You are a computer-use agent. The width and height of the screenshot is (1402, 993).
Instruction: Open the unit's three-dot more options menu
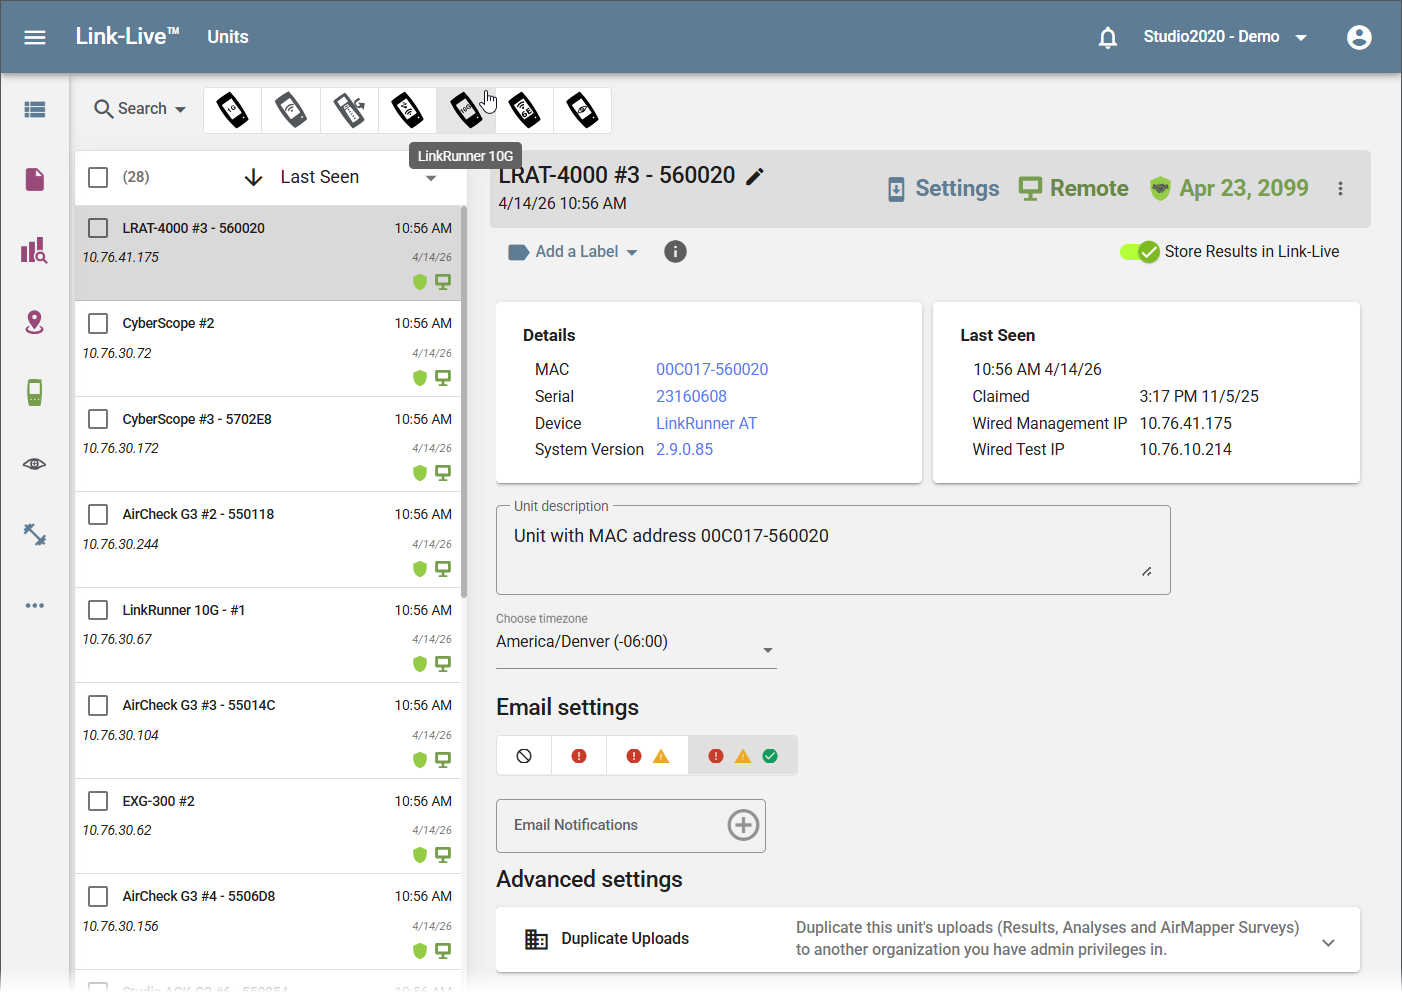pyautogui.click(x=1340, y=189)
